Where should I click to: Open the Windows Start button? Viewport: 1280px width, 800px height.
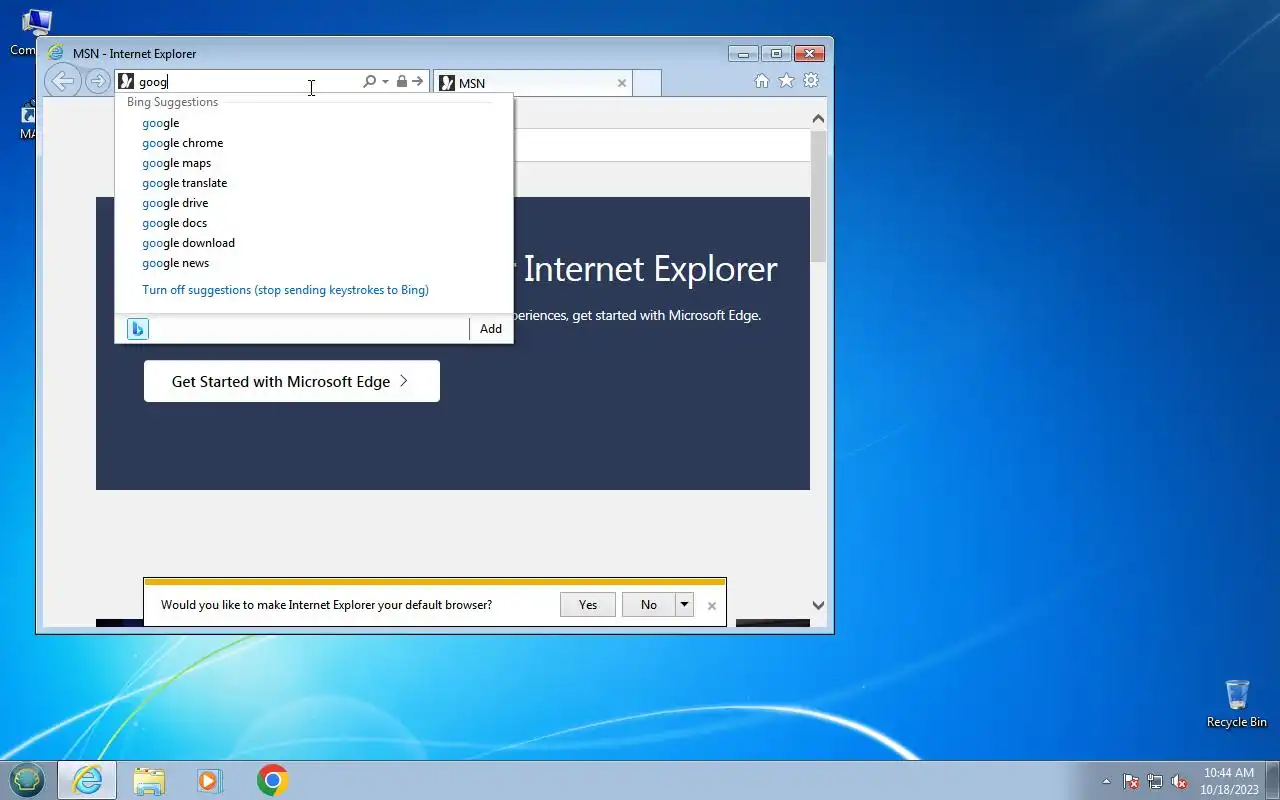(27, 780)
